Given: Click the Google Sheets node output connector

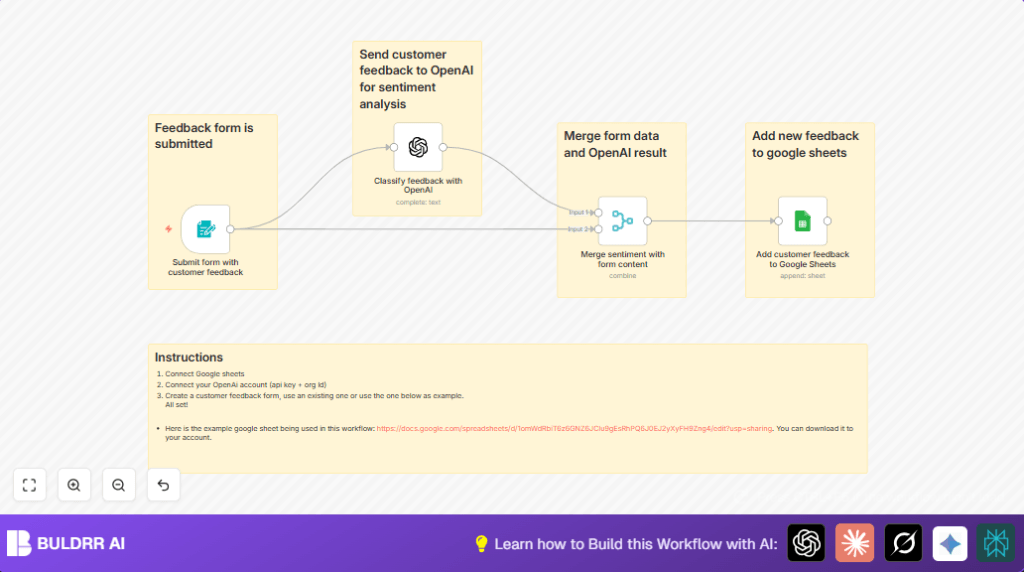Looking at the screenshot, I should tap(827, 221).
